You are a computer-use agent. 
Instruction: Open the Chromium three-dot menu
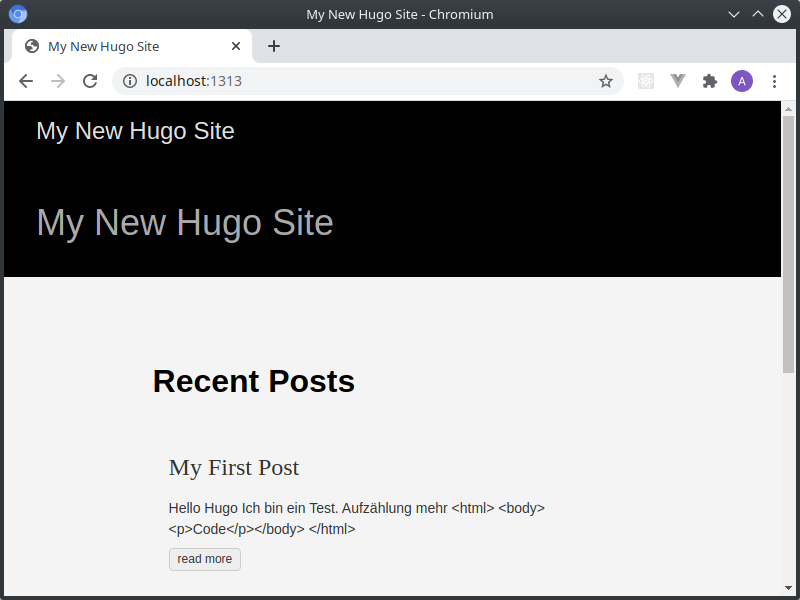(774, 81)
